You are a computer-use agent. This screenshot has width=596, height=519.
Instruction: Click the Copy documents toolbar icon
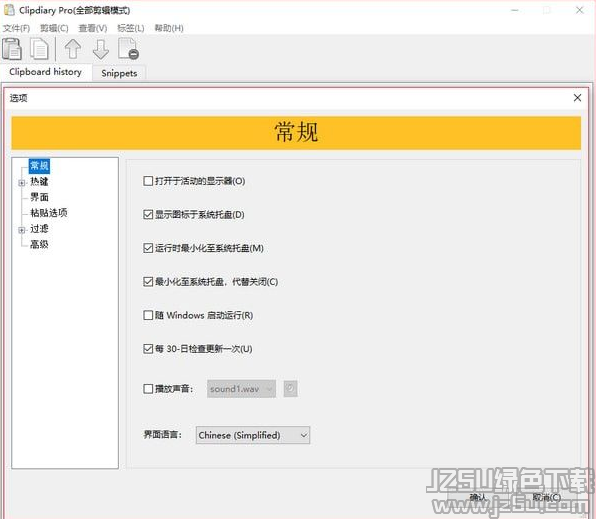click(x=40, y=49)
